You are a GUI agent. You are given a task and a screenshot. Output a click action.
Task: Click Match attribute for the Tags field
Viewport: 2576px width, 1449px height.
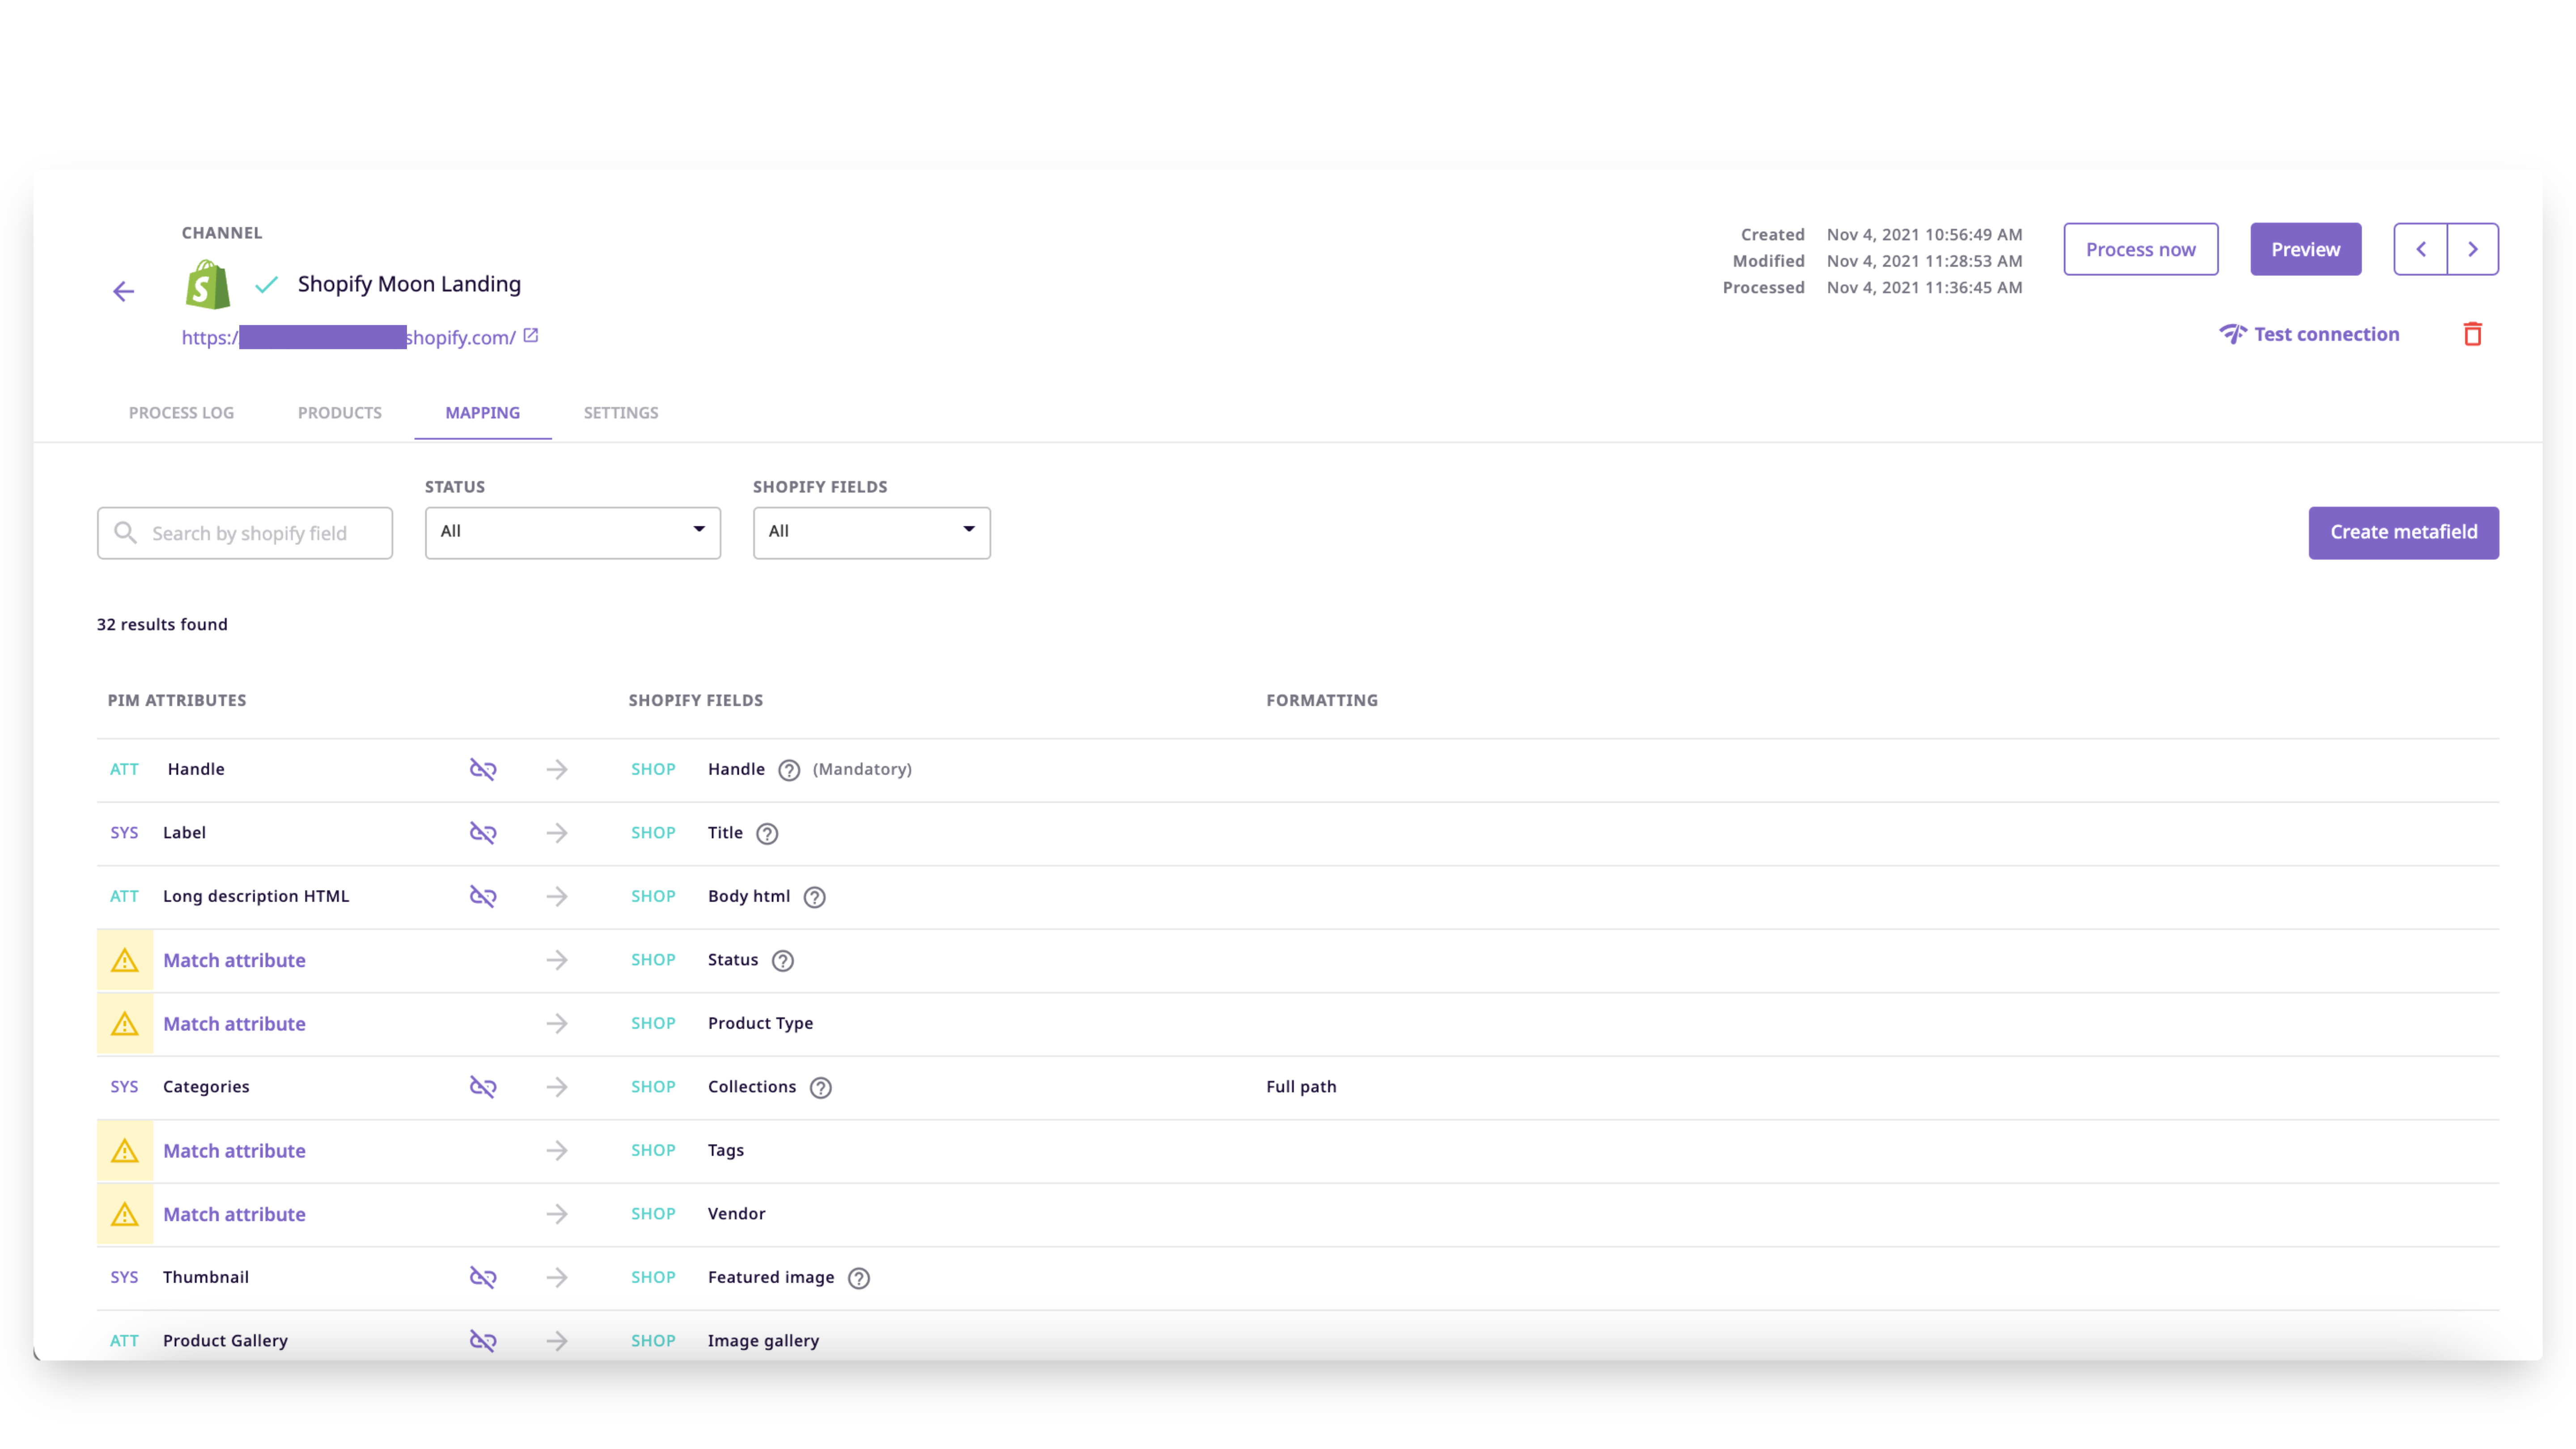click(234, 1151)
